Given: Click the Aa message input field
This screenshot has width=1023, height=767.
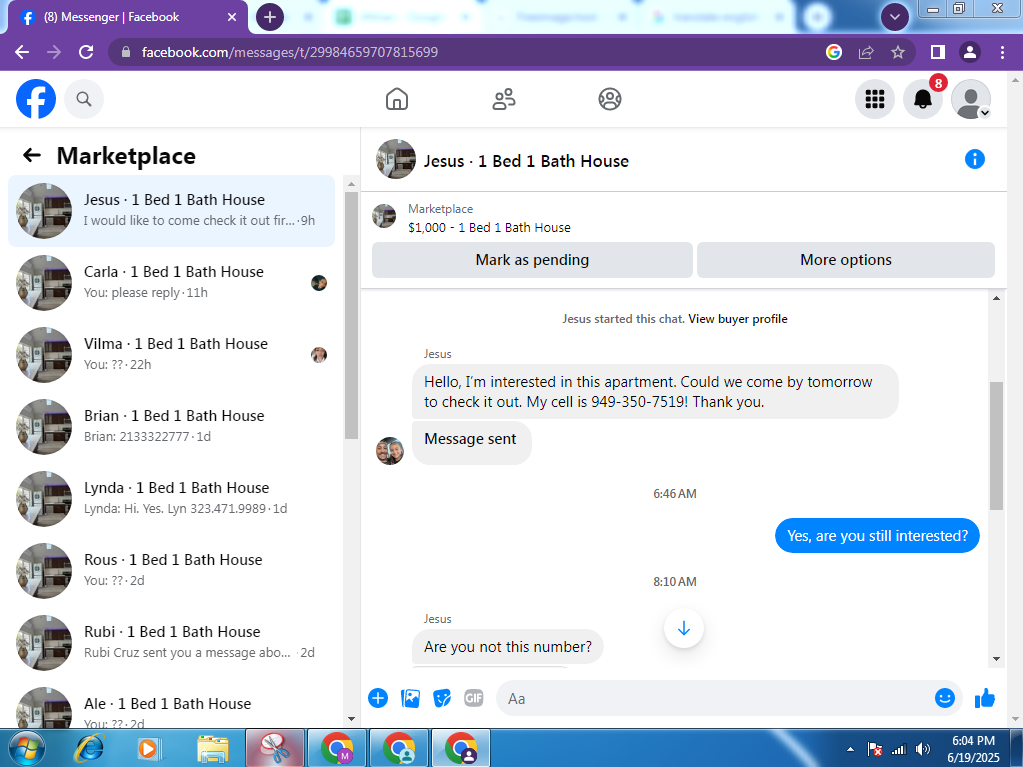Looking at the screenshot, I should 714,699.
